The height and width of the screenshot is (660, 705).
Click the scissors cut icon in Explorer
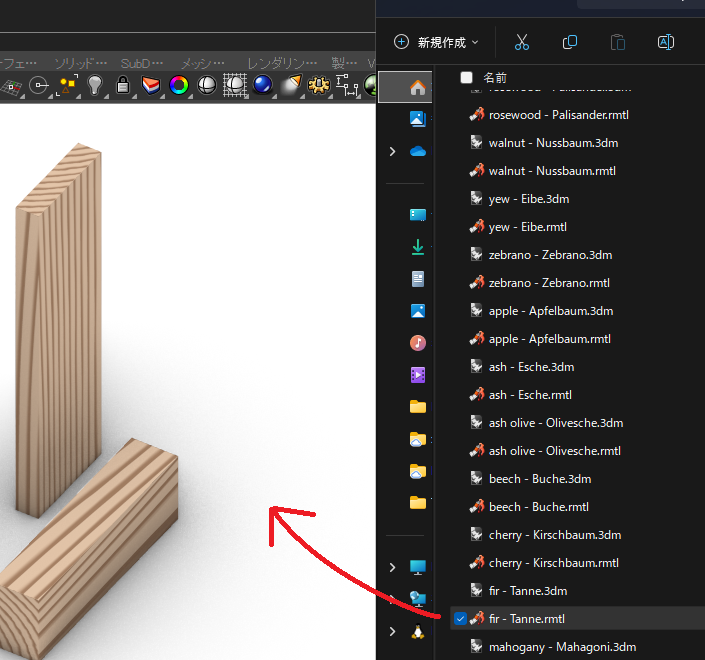[521, 42]
